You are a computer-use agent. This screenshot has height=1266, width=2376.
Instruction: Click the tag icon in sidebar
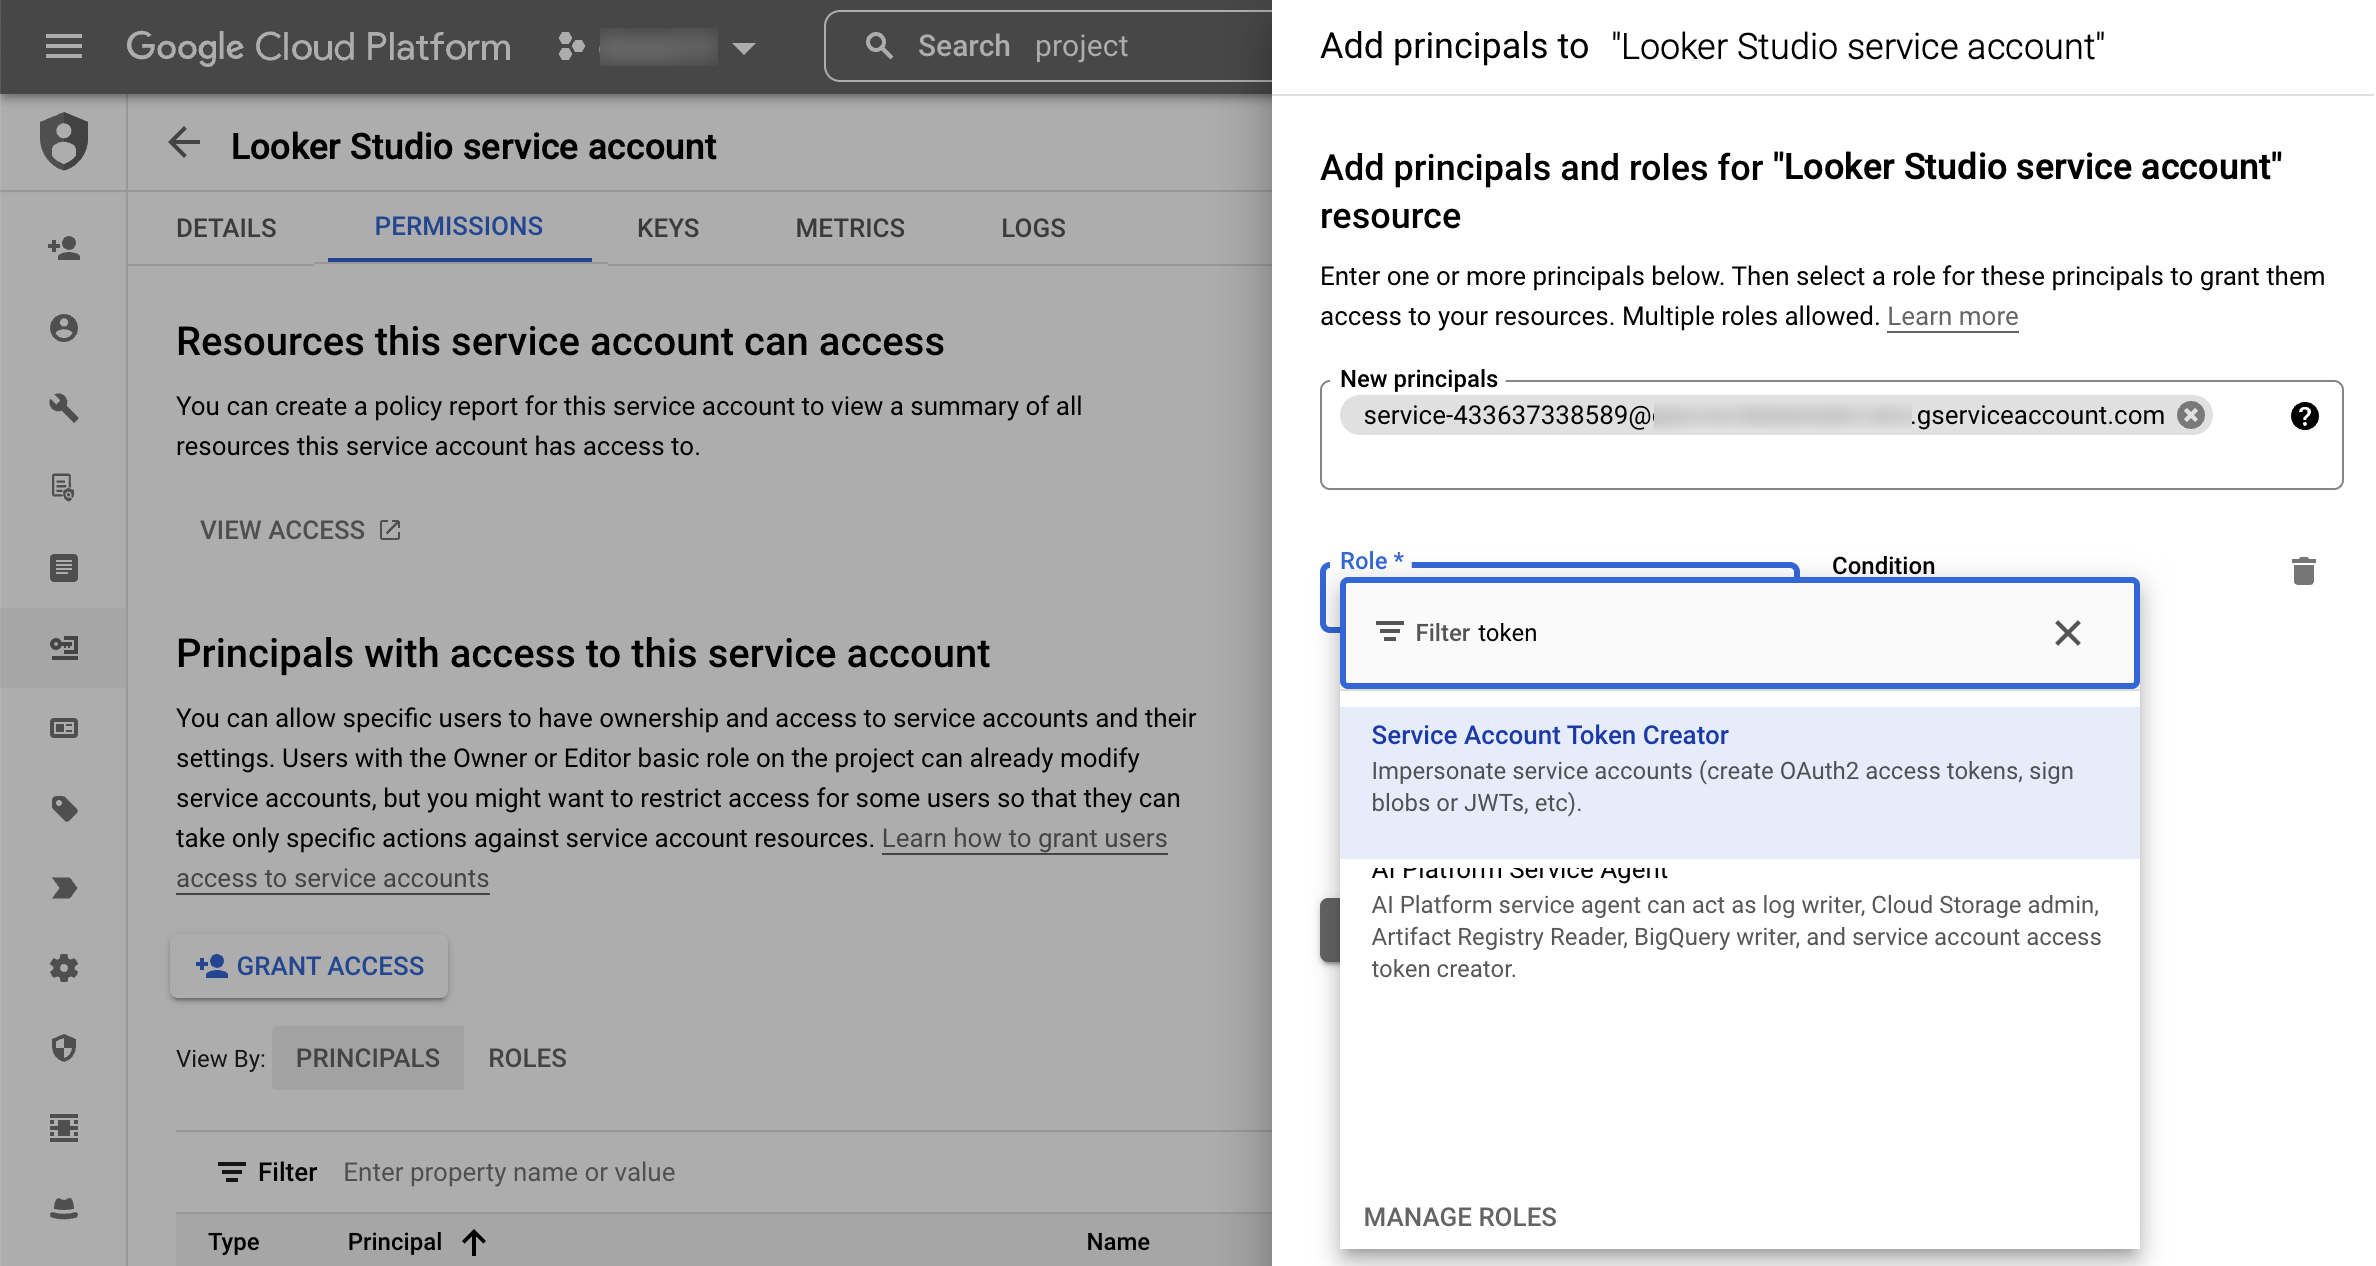tap(63, 807)
